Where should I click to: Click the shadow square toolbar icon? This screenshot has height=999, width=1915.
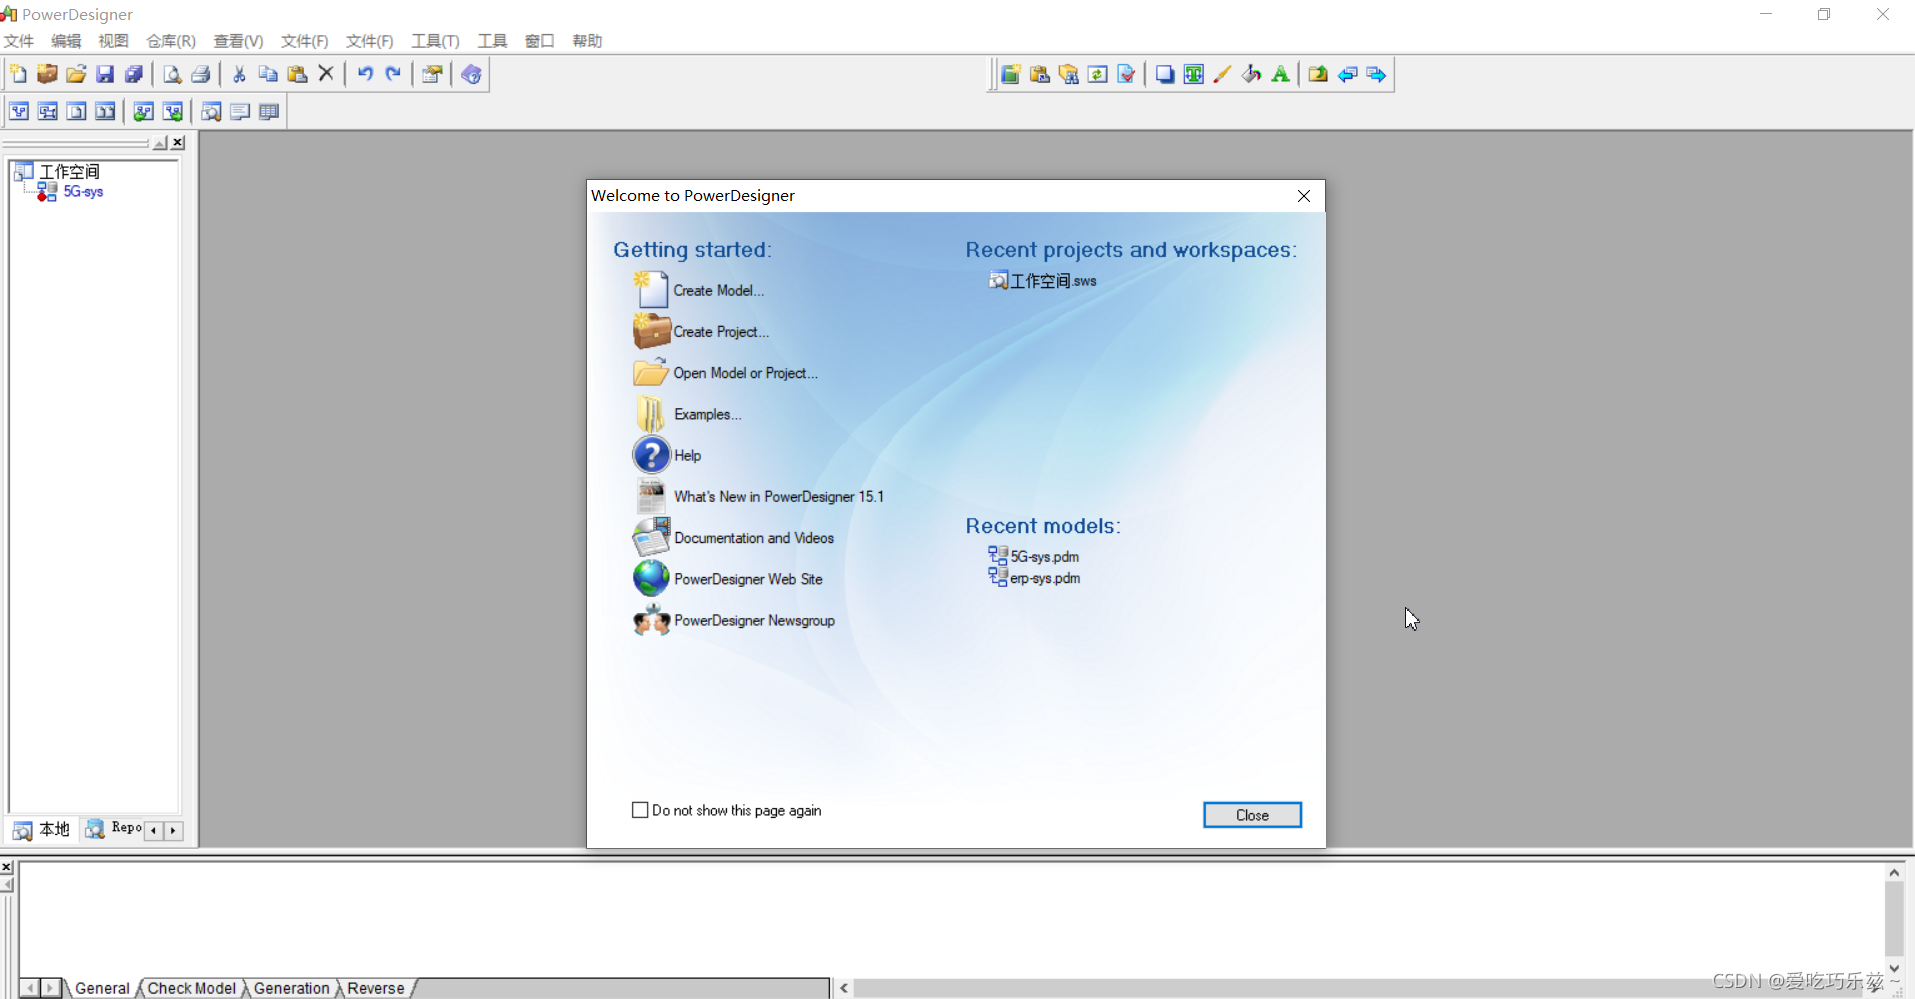click(x=1165, y=74)
